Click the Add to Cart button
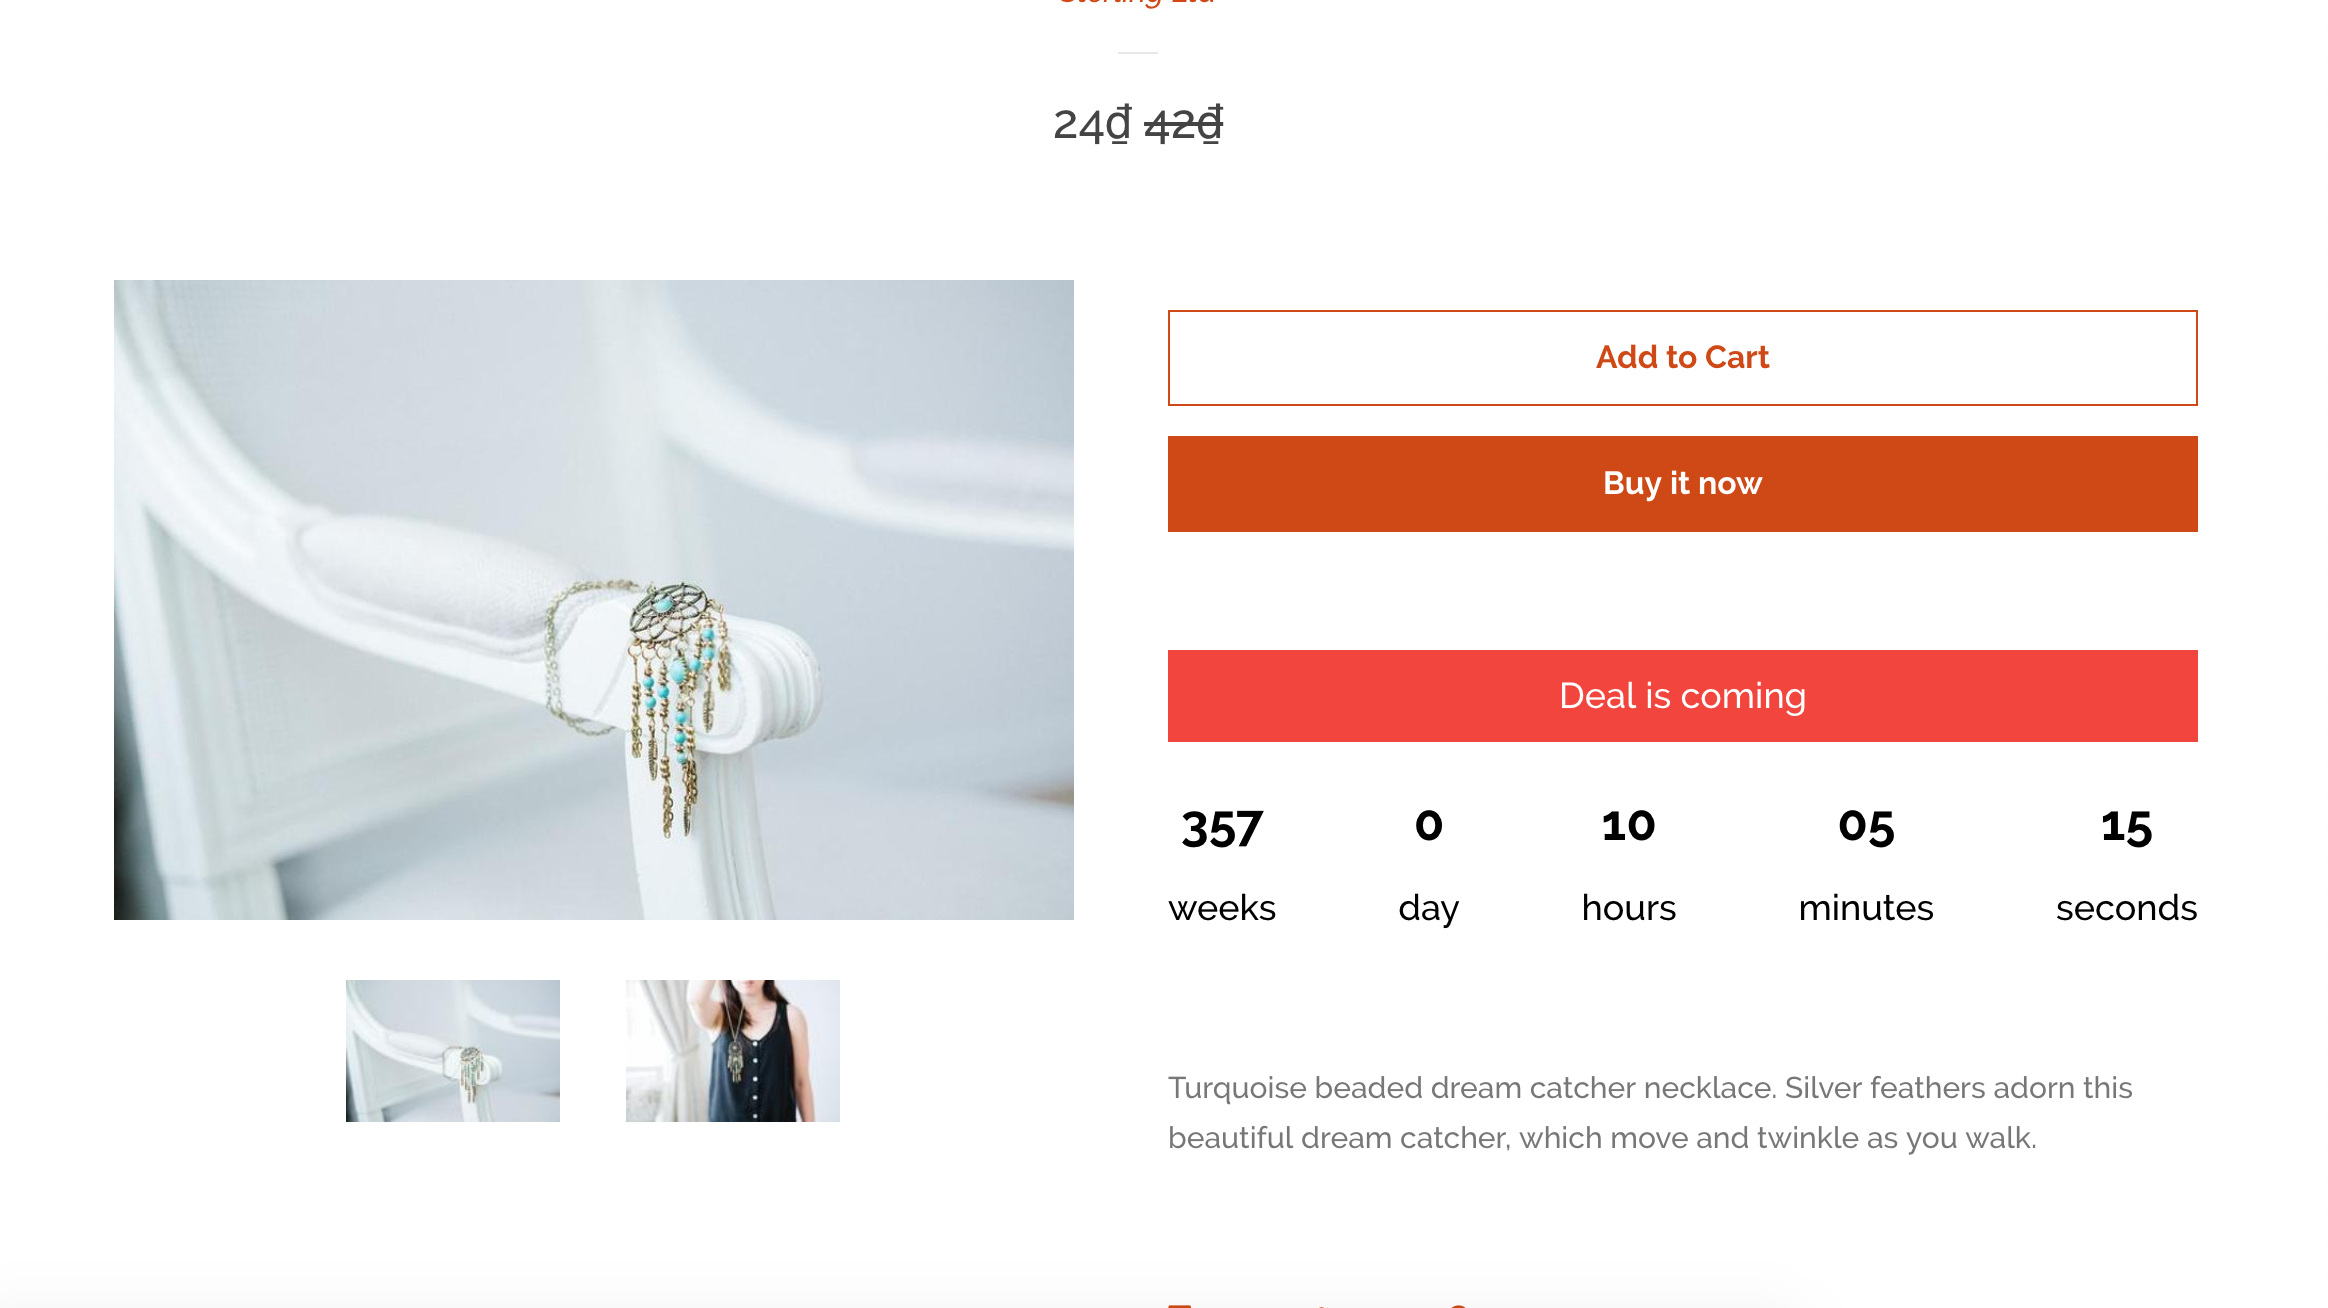 (1680, 357)
